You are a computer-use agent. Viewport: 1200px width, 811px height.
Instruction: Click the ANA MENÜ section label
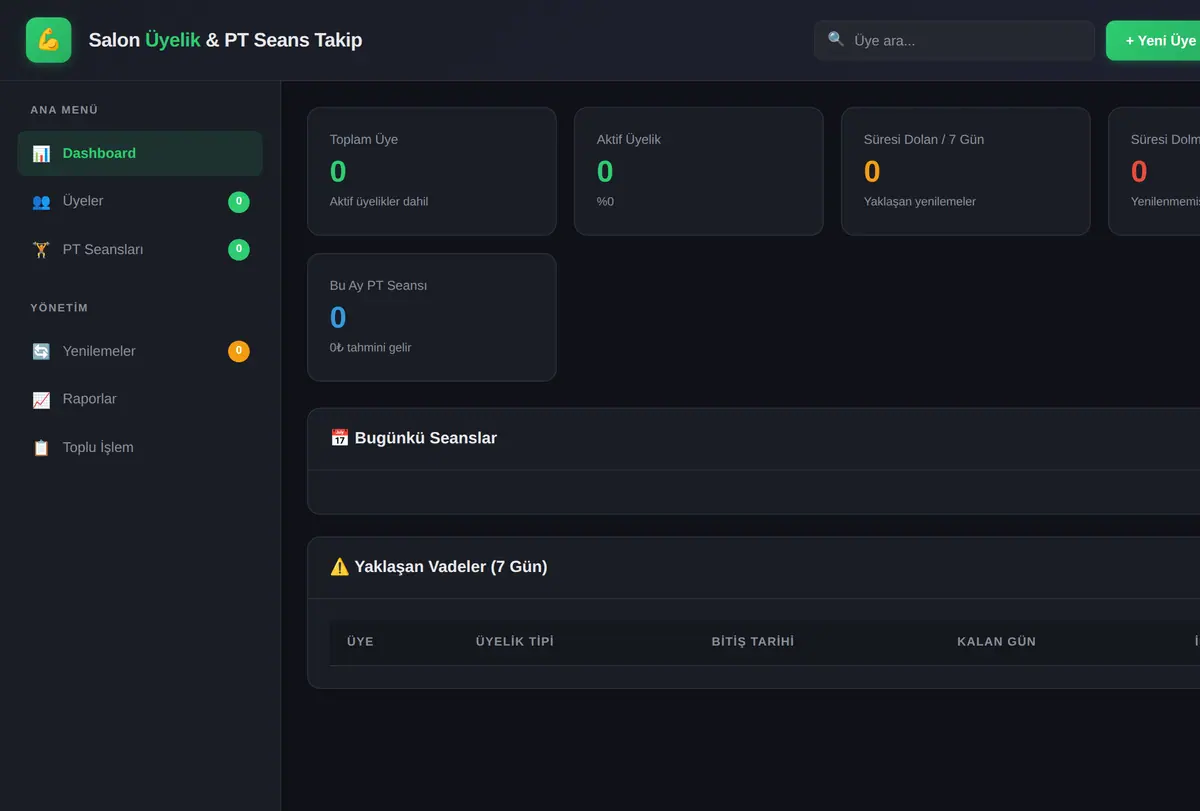click(64, 110)
